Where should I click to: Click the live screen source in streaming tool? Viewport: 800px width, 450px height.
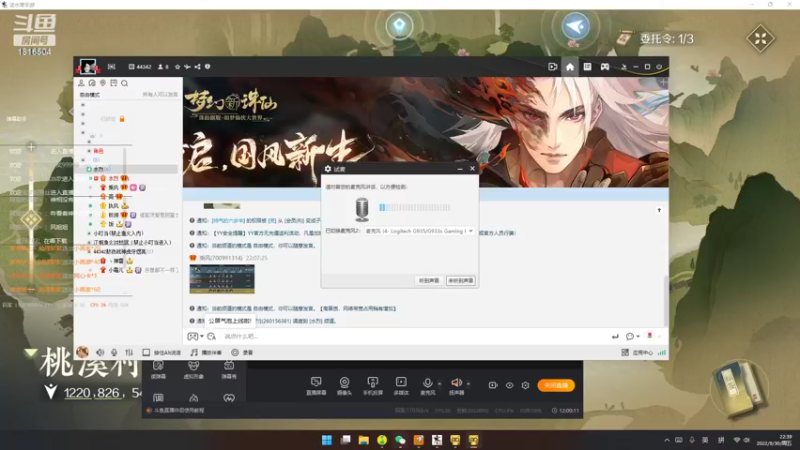point(316,386)
